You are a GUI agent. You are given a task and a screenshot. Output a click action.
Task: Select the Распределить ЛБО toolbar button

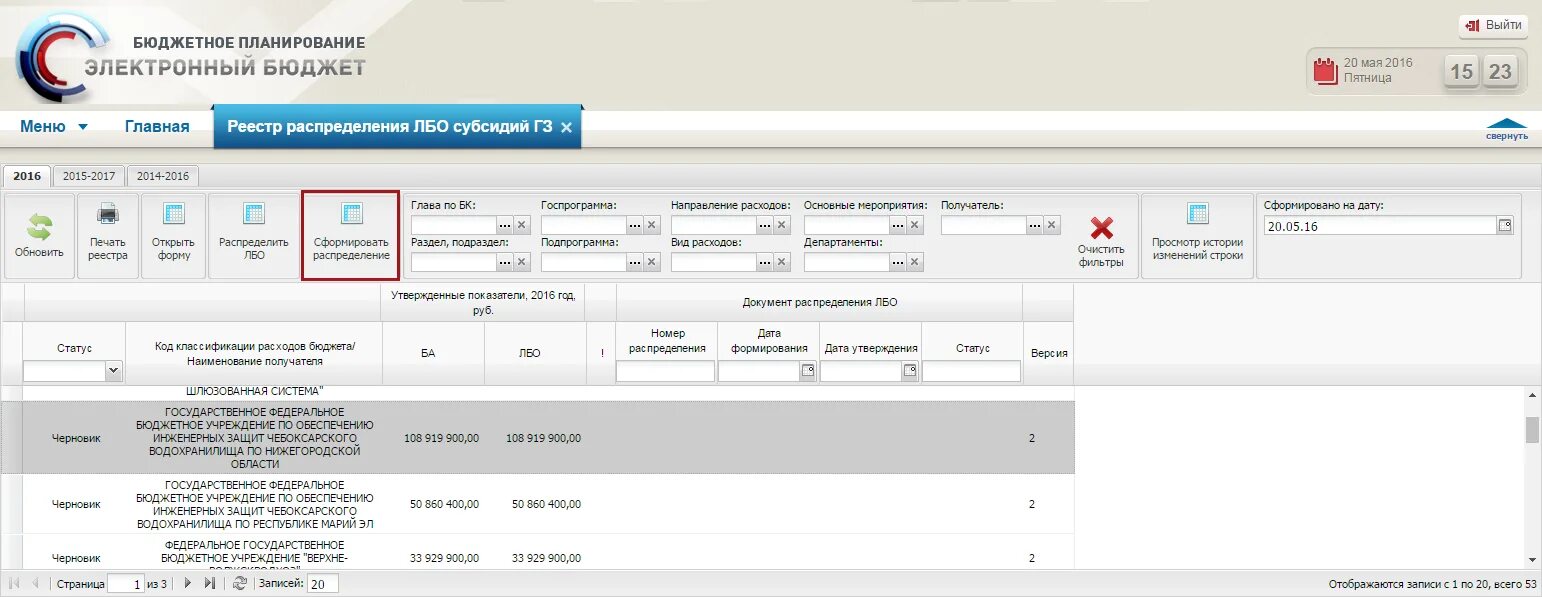coord(254,236)
